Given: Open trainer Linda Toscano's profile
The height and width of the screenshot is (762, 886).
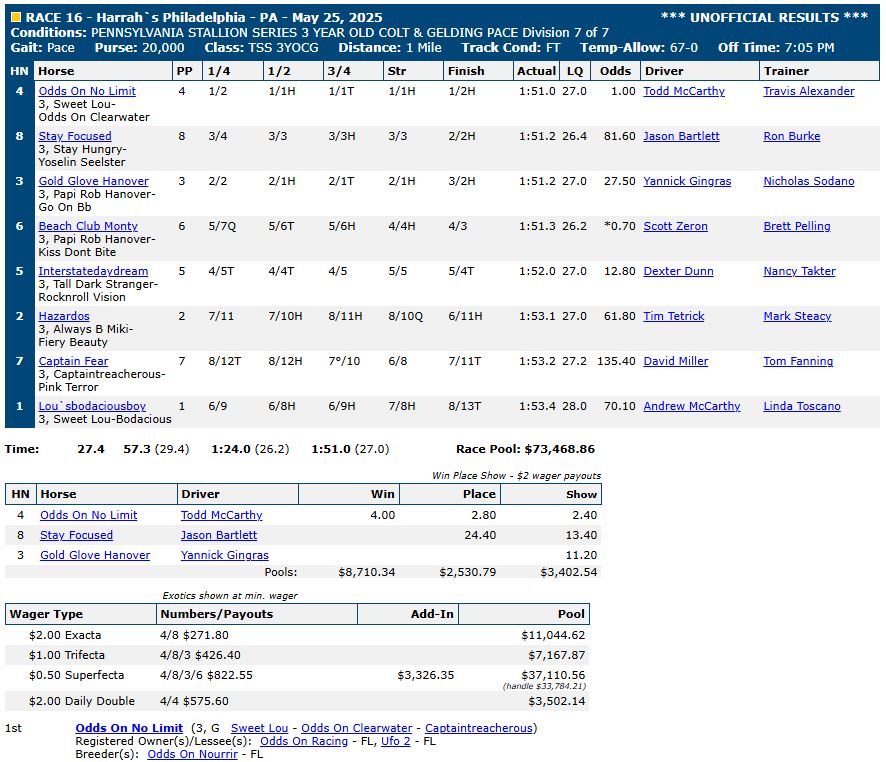Looking at the screenshot, I should pyautogui.click(x=801, y=406).
